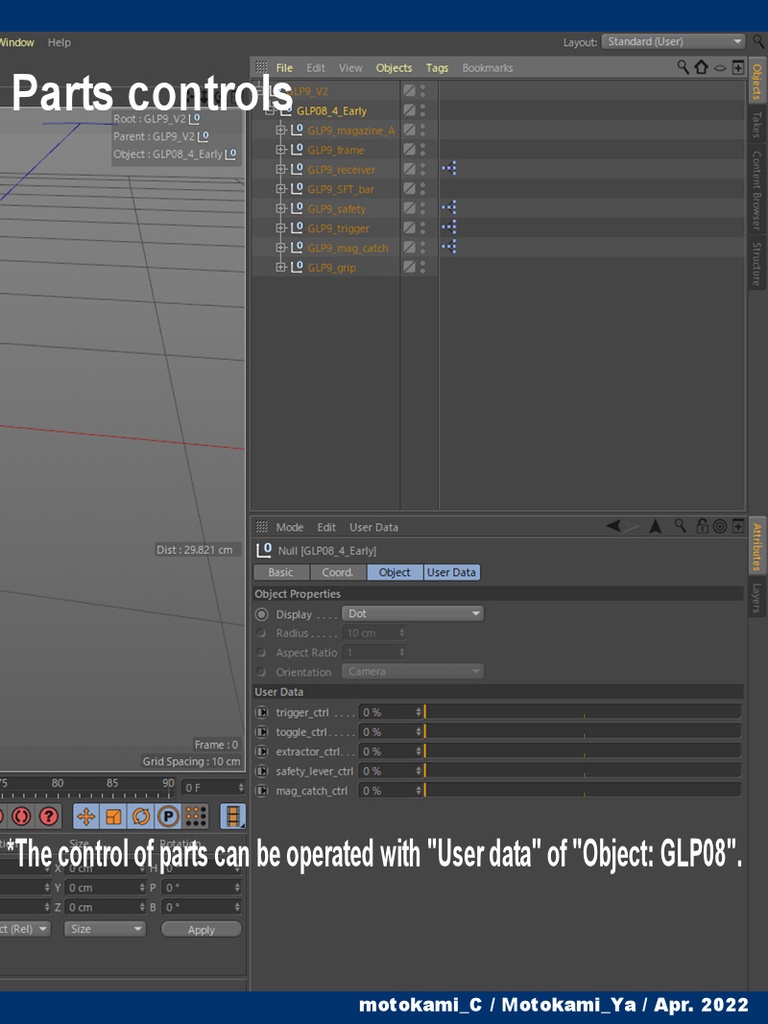Click the Object Manager new panel plus icon
The height and width of the screenshot is (1024, 768).
tap(738, 67)
